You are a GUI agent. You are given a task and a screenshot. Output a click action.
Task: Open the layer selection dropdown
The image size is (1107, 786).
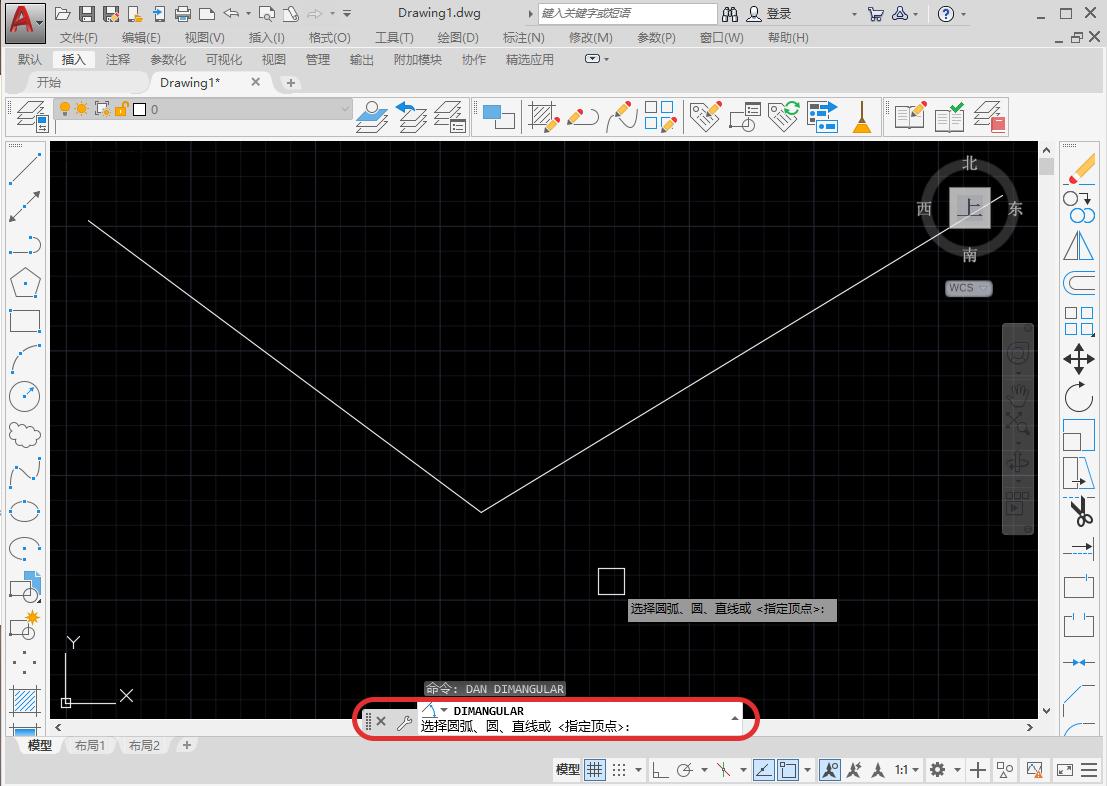click(x=345, y=109)
